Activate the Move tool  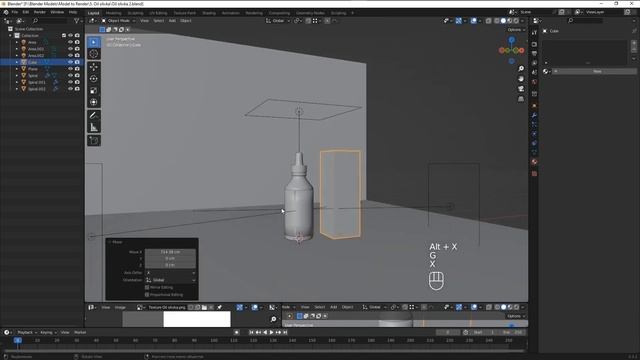click(94, 67)
